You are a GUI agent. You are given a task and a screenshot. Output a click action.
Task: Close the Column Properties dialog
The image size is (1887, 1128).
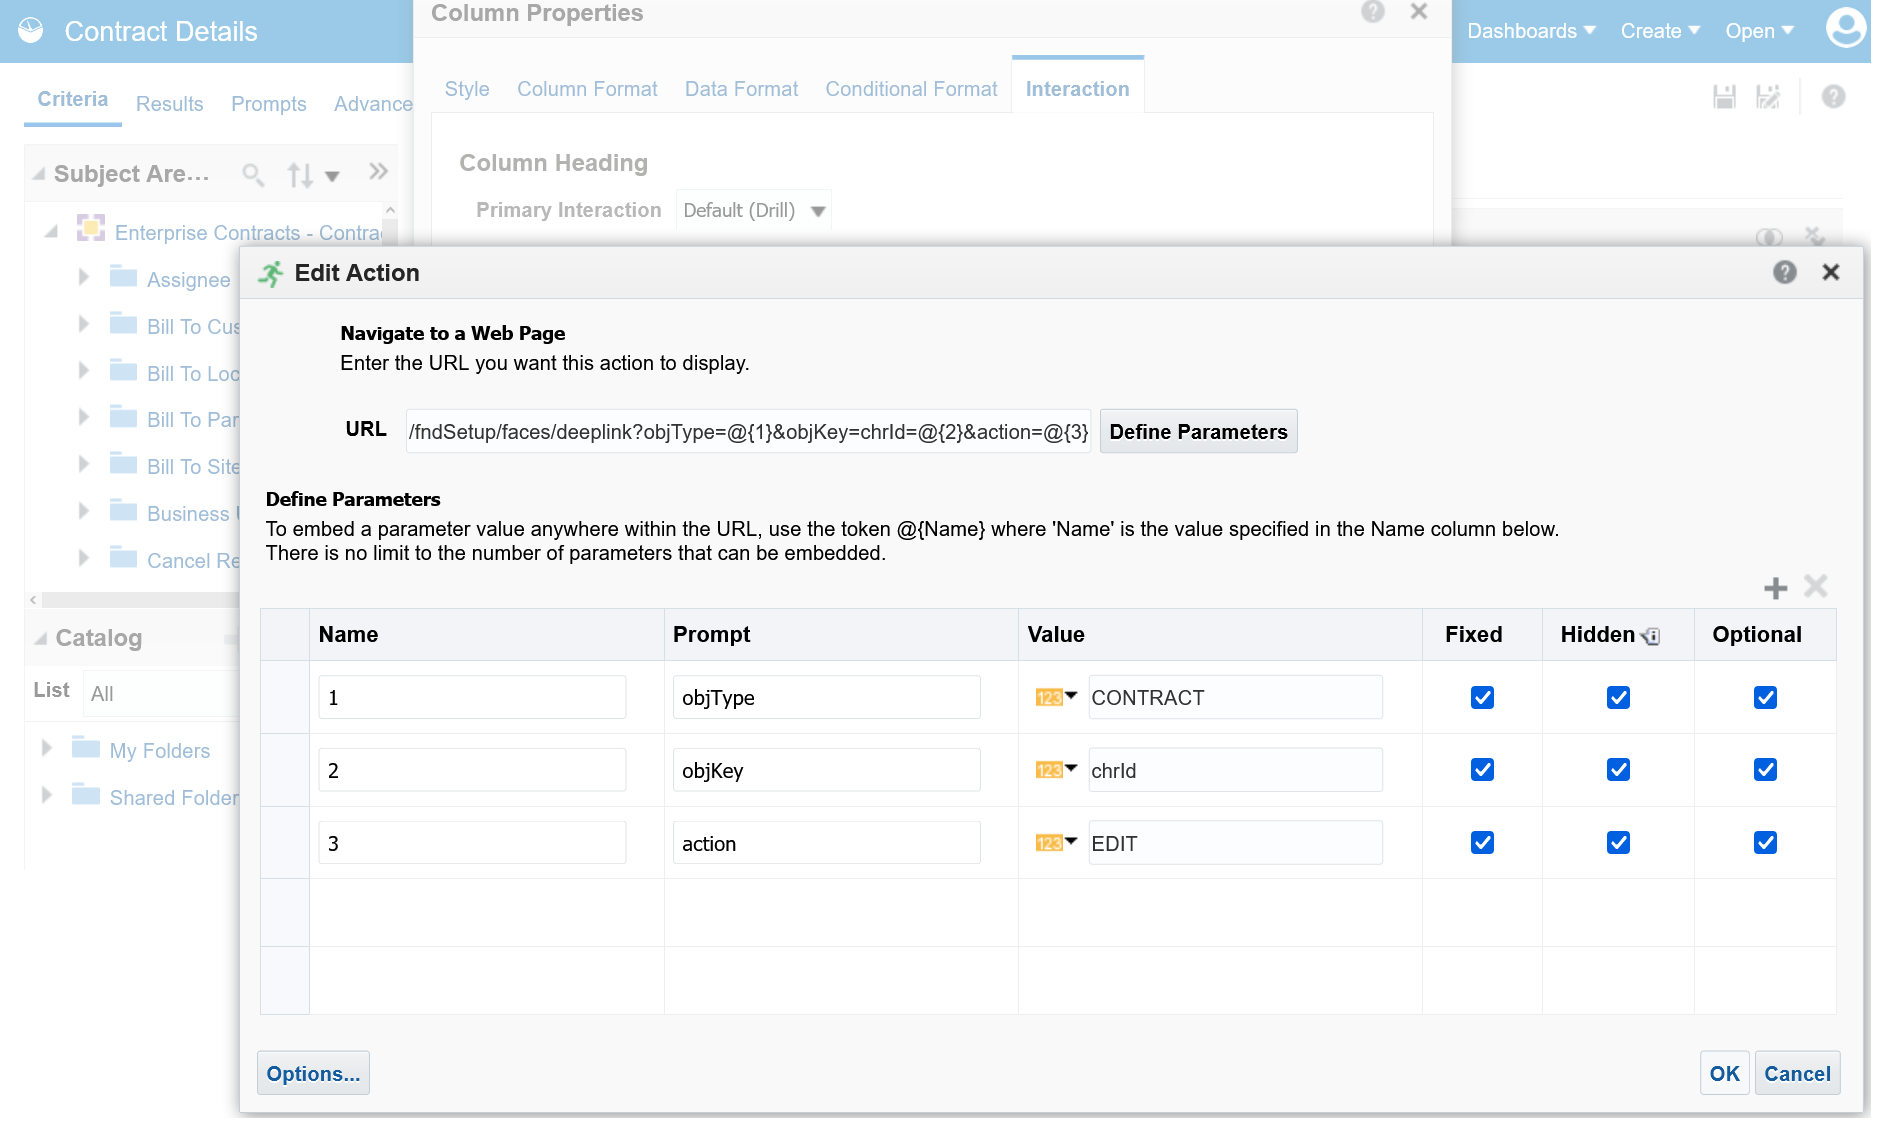1419,12
